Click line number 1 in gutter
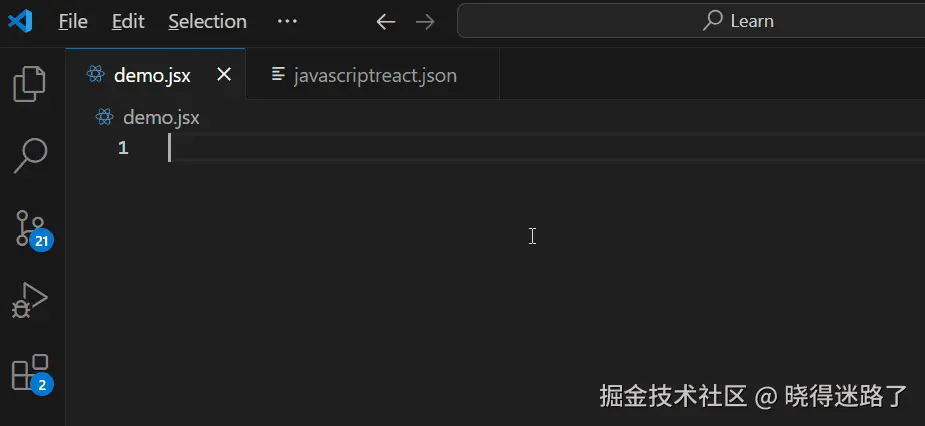This screenshot has width=925, height=426. (123, 148)
